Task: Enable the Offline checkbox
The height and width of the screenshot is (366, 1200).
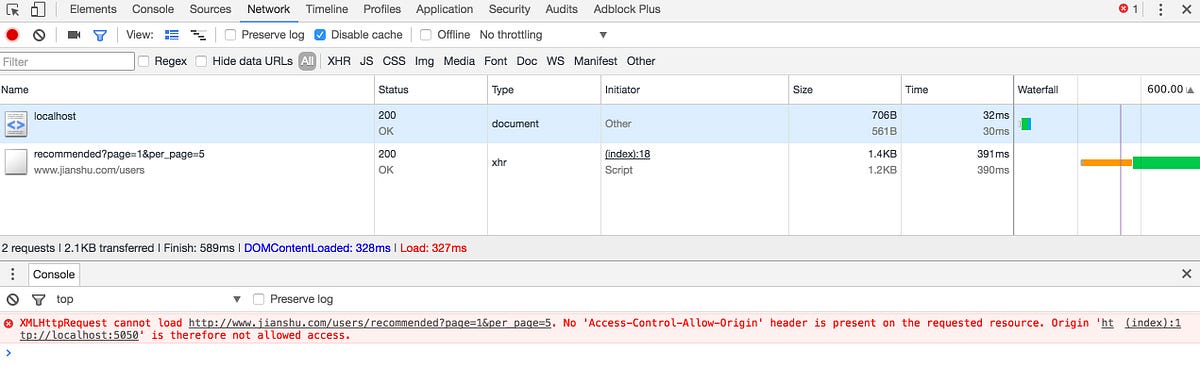Action: tap(426, 35)
